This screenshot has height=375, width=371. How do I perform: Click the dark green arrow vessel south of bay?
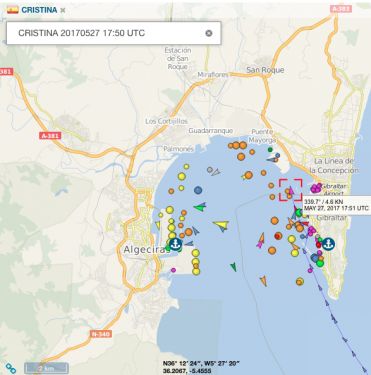(x=234, y=267)
